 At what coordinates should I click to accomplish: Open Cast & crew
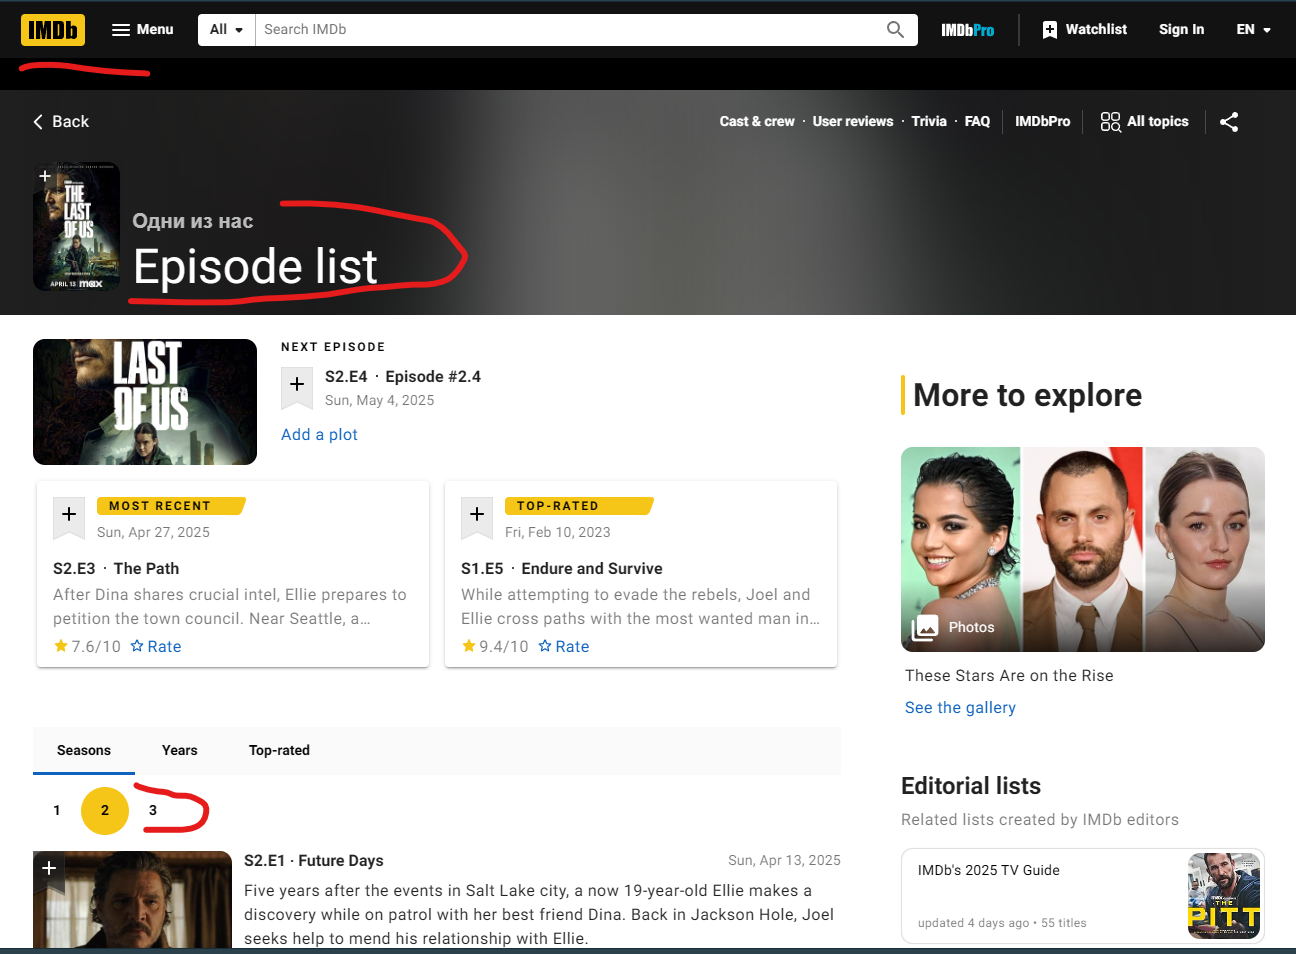(757, 121)
